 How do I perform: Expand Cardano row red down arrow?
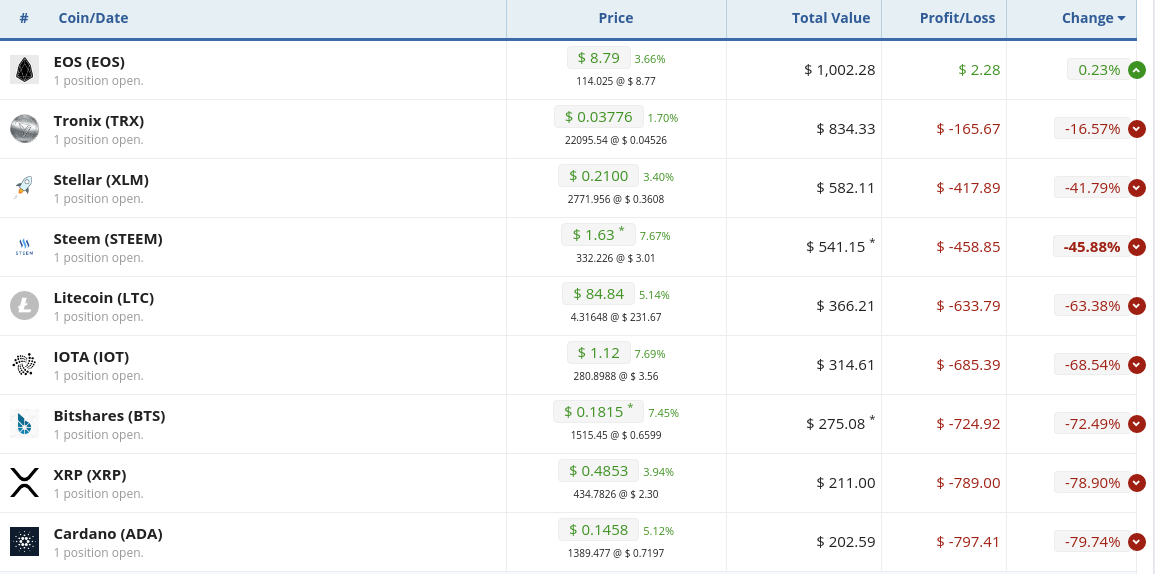1137,542
